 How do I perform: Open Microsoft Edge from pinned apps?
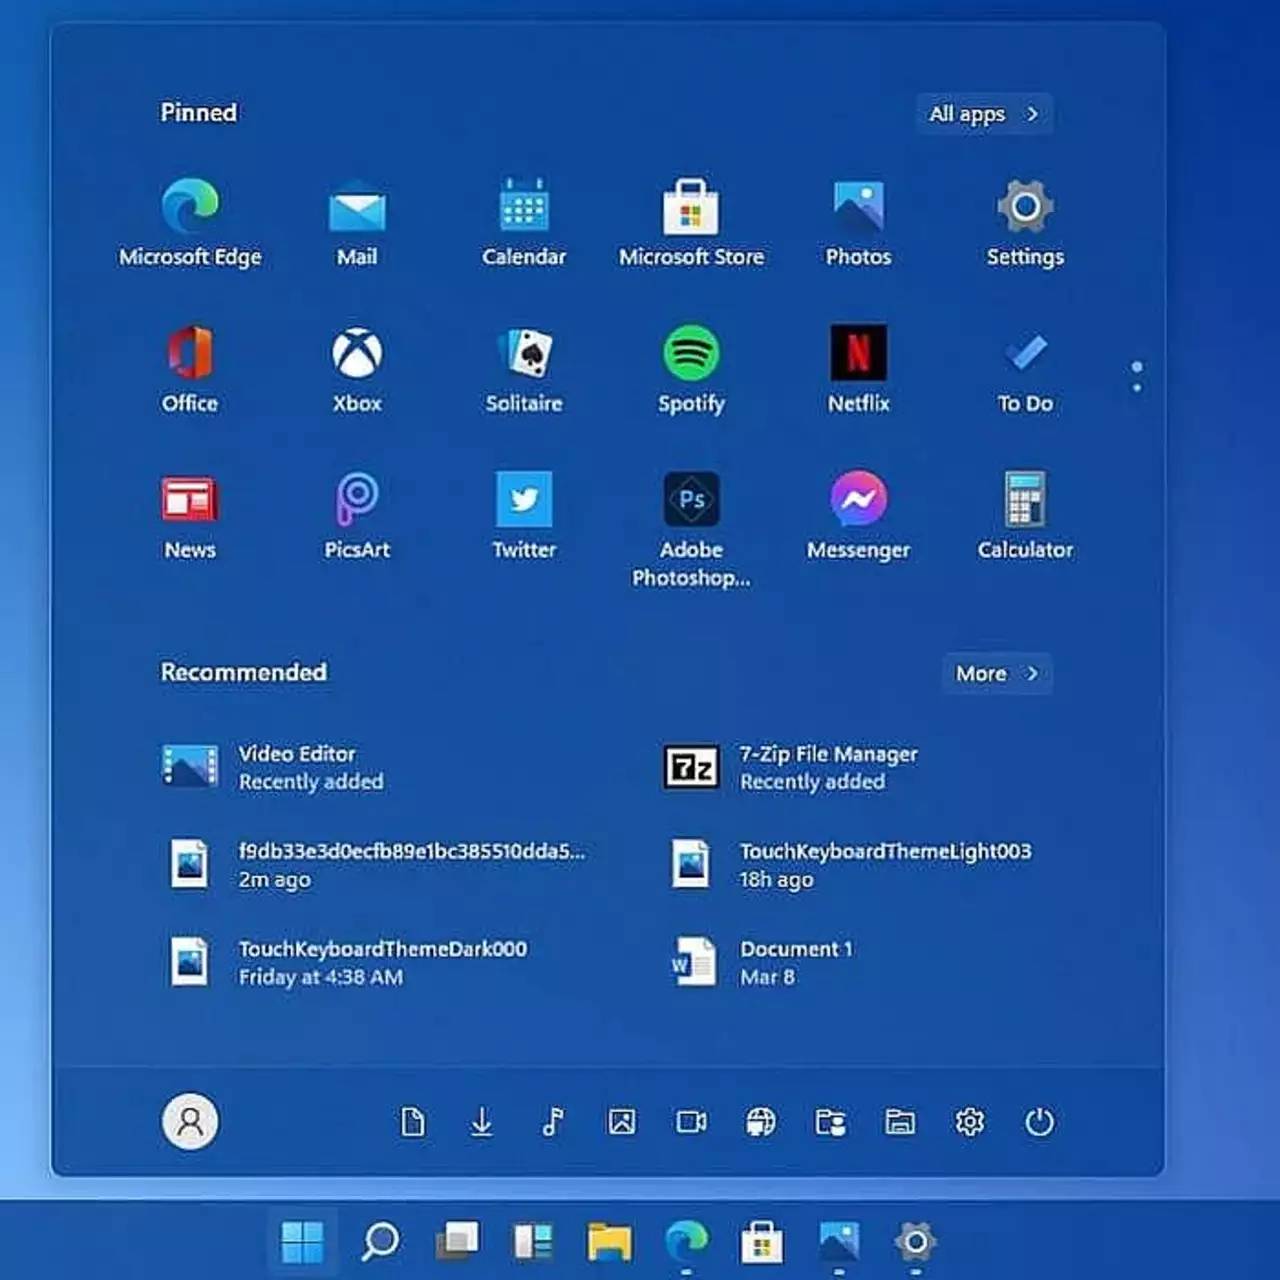tap(190, 223)
